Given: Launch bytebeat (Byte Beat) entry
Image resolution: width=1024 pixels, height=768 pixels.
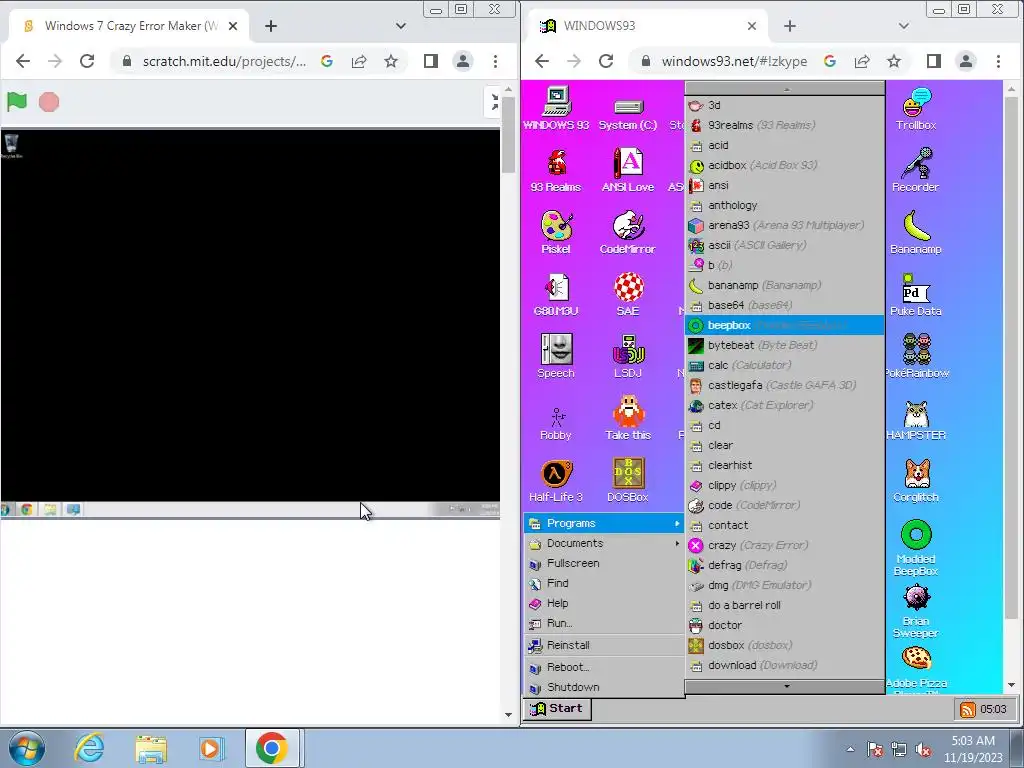Looking at the screenshot, I should 785,345.
